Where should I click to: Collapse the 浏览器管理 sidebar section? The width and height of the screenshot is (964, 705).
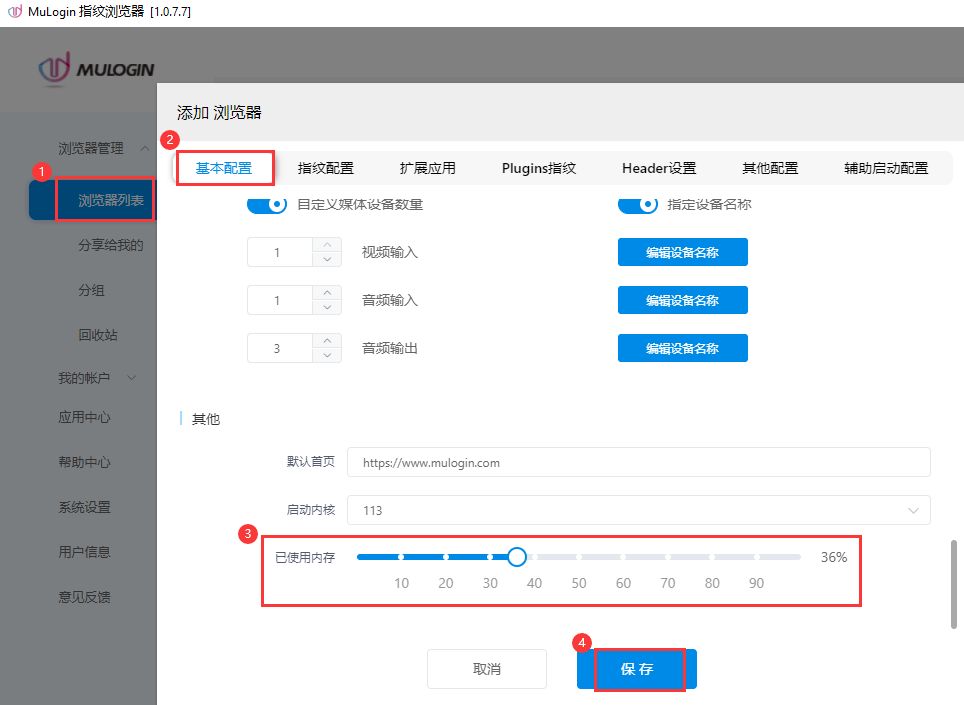click(144, 148)
